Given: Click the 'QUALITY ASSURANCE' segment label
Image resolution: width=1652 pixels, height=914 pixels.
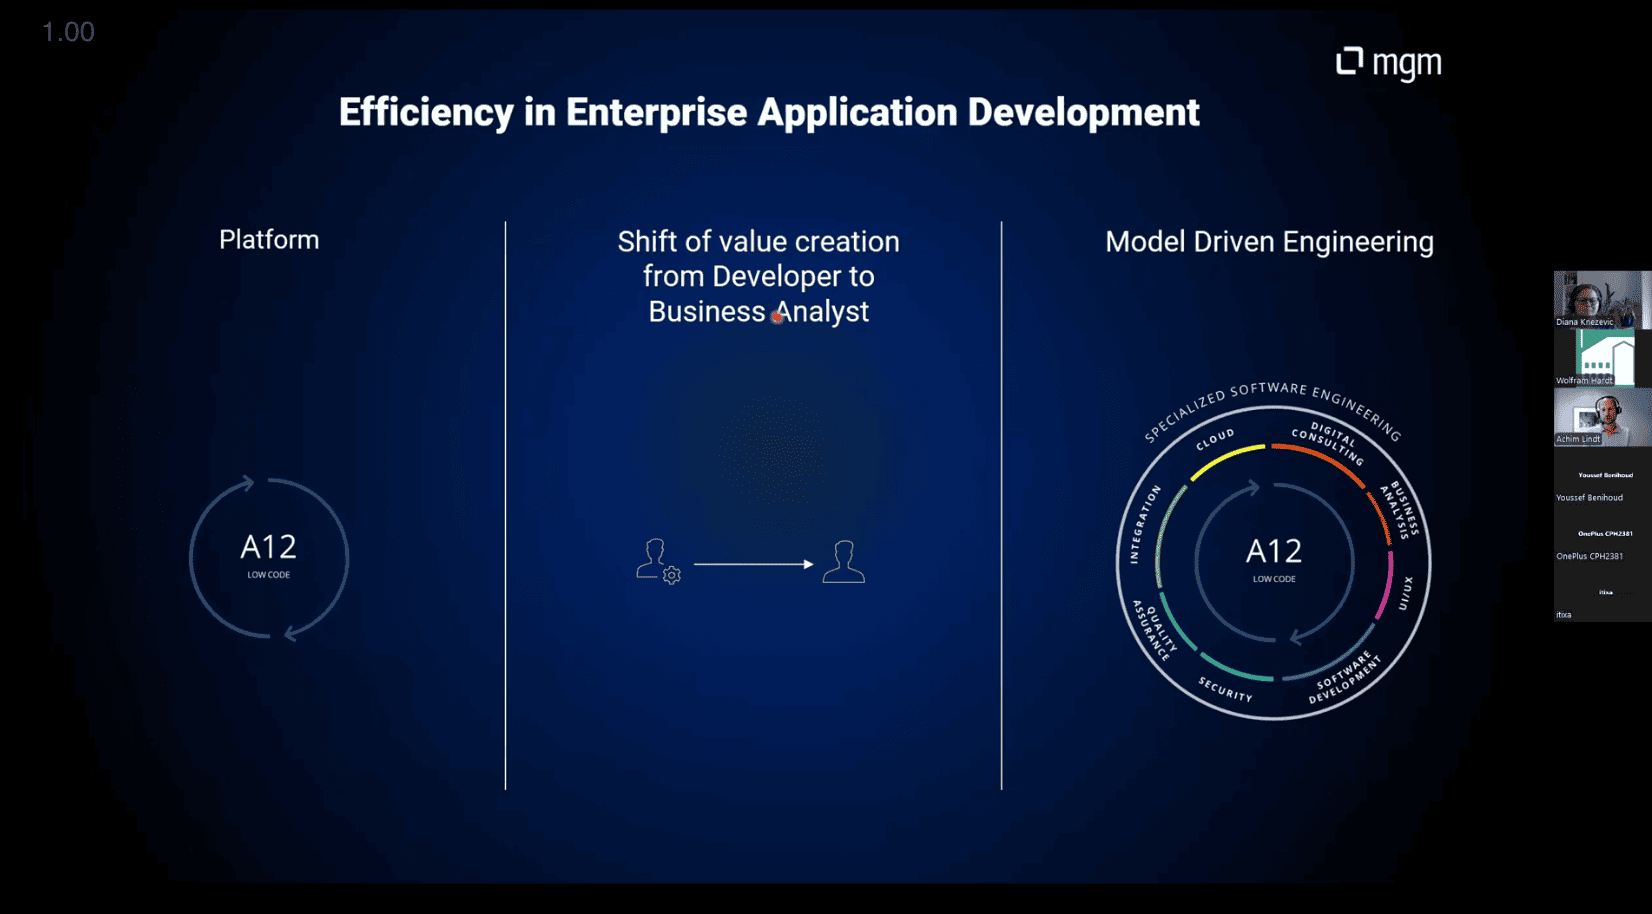Looking at the screenshot, I should tap(1153, 630).
